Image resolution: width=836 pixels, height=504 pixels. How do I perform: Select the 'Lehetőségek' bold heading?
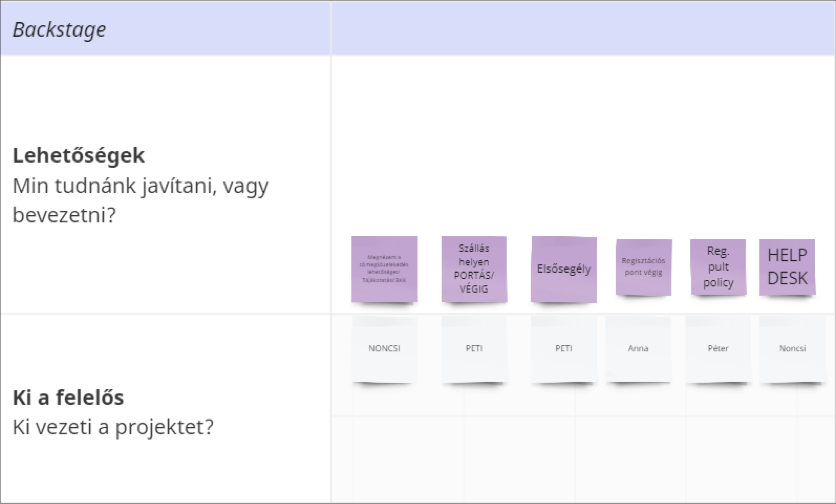(x=79, y=156)
